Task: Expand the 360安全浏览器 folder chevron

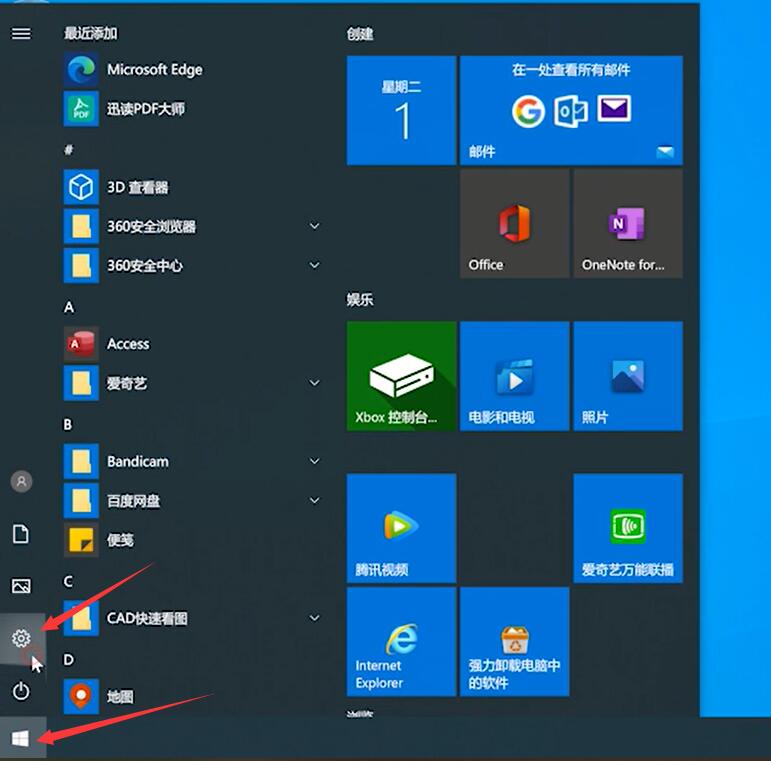Action: (315, 226)
